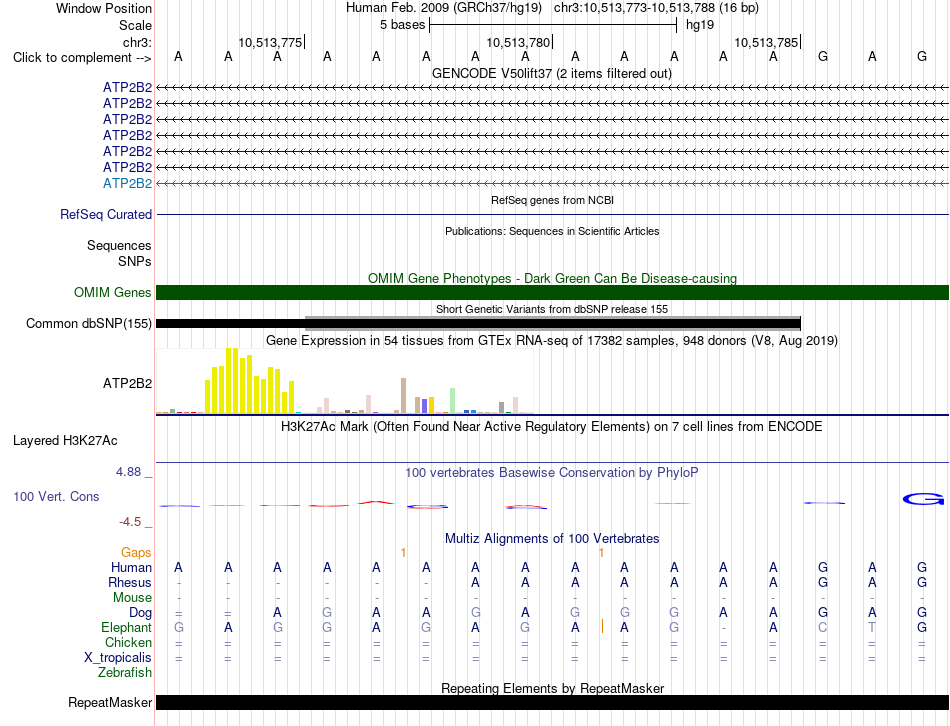This screenshot has height=726, width=950.
Task: Click the 100 Vert. Cons label
Action: point(56,496)
